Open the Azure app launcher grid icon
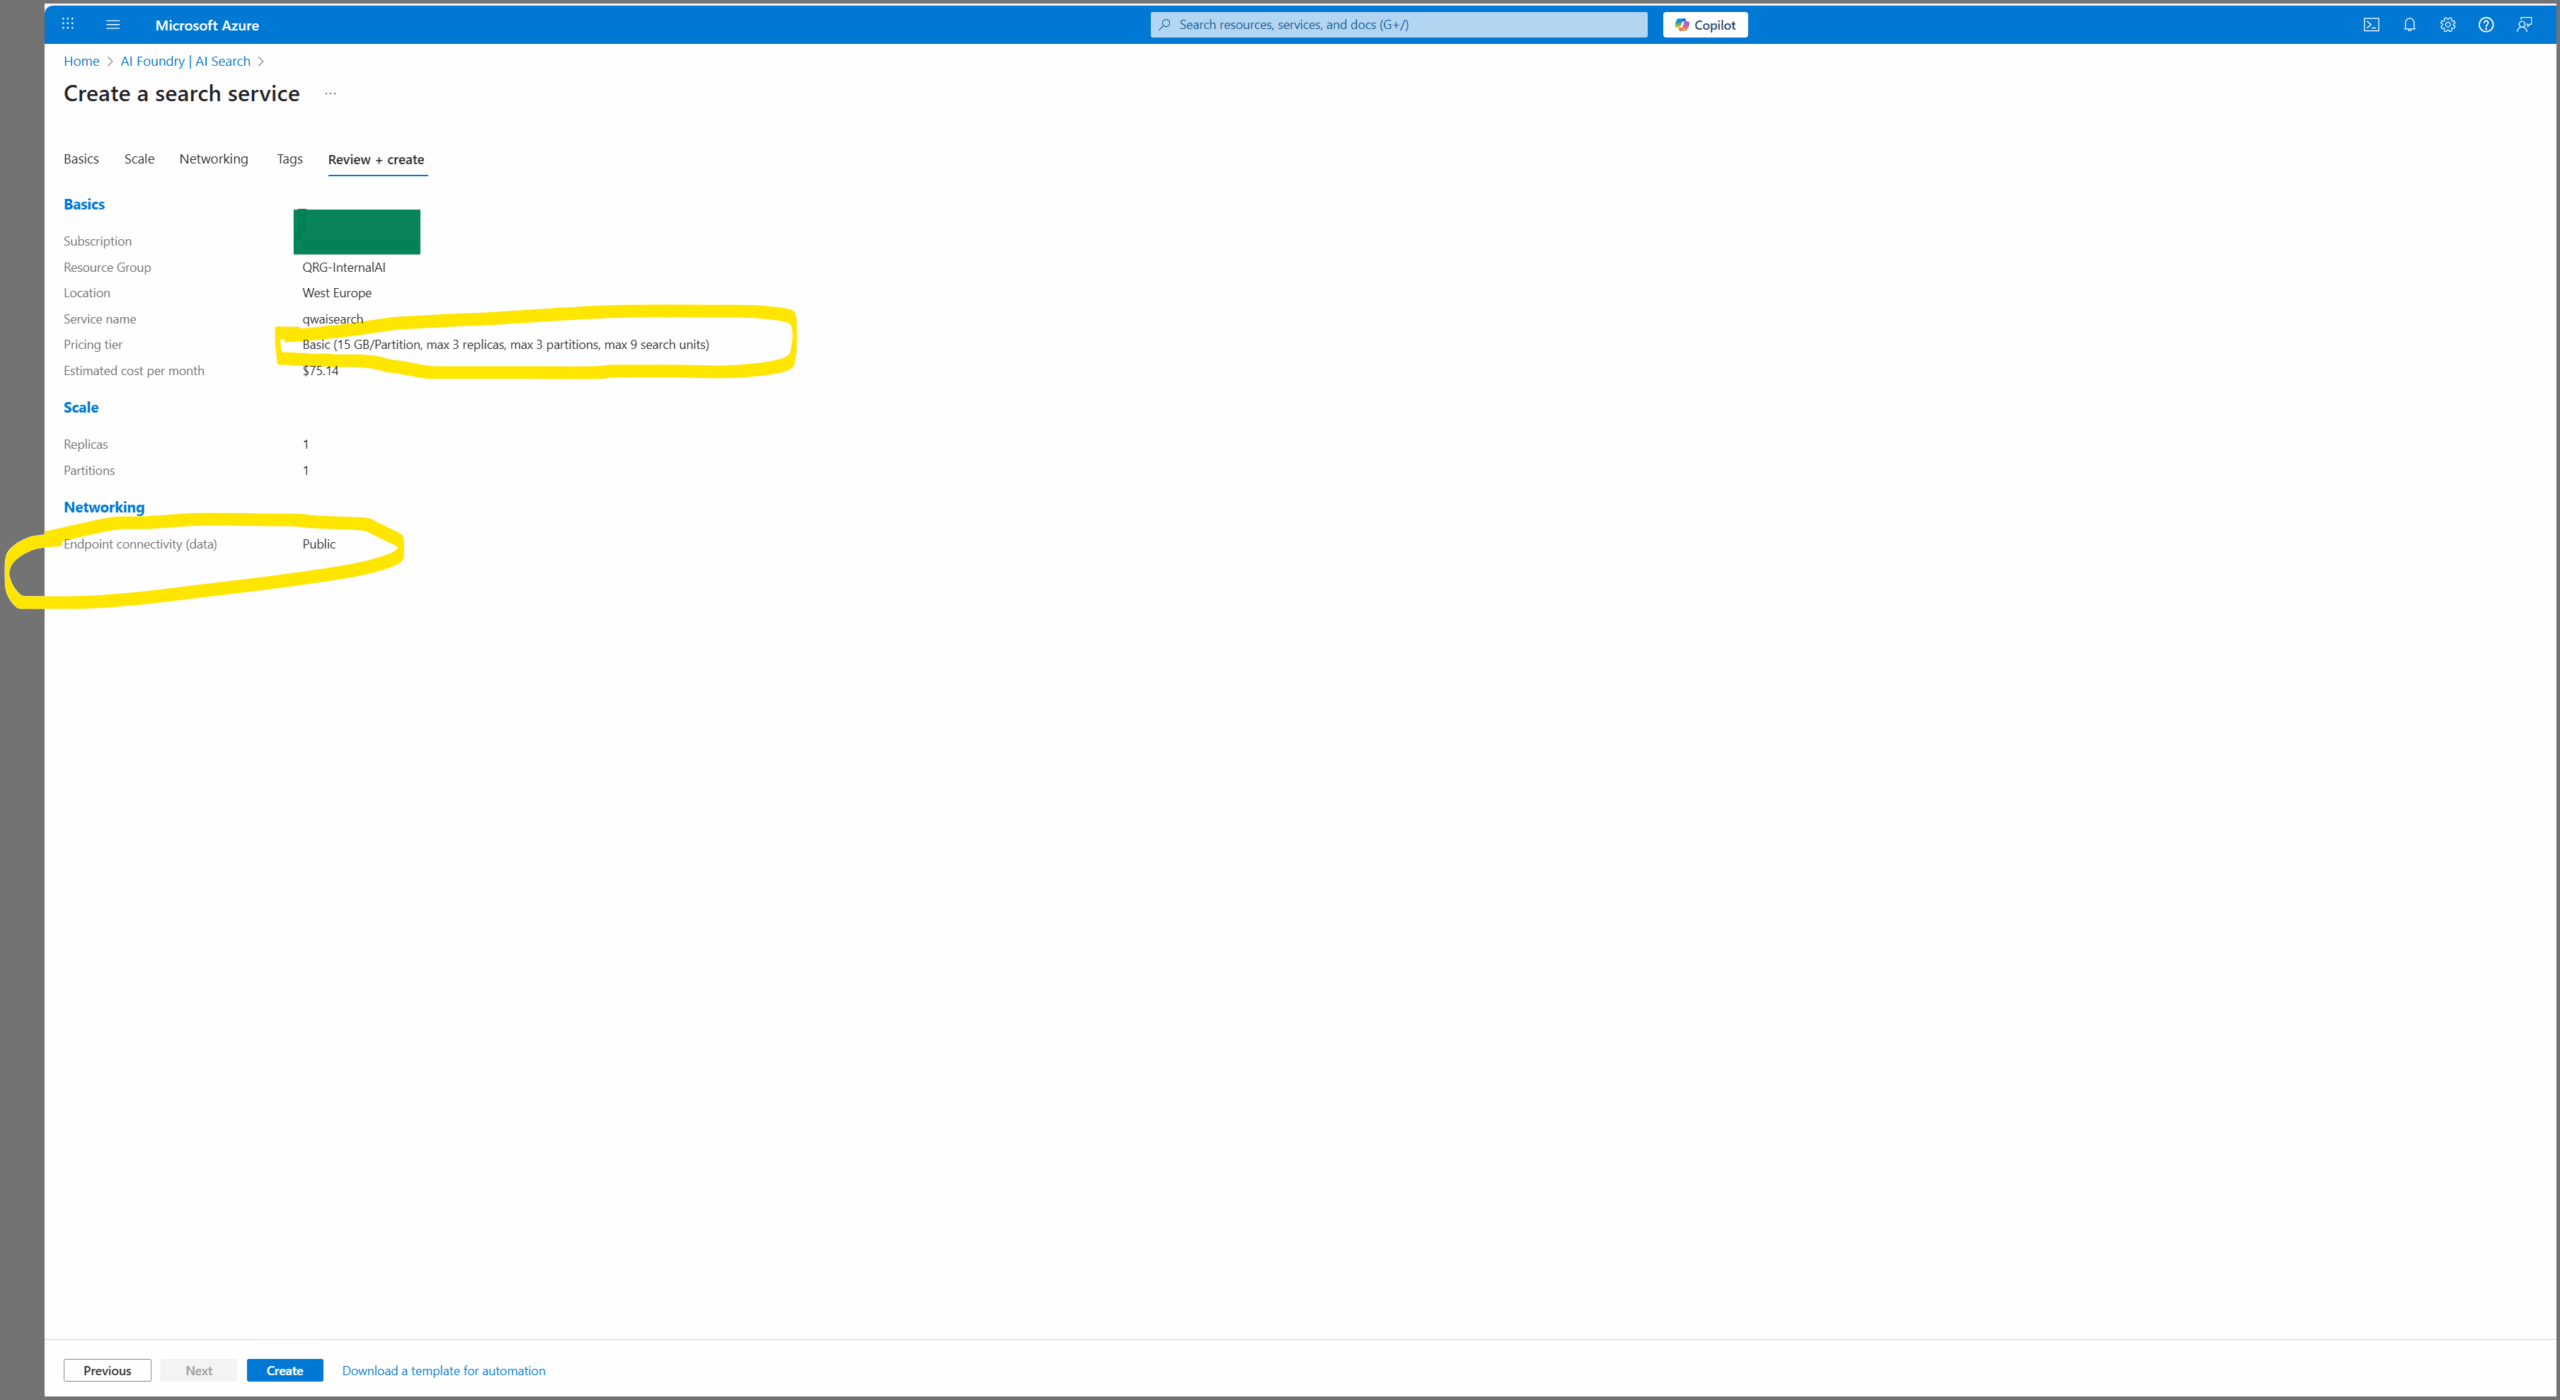The image size is (2560, 1400). (x=68, y=24)
